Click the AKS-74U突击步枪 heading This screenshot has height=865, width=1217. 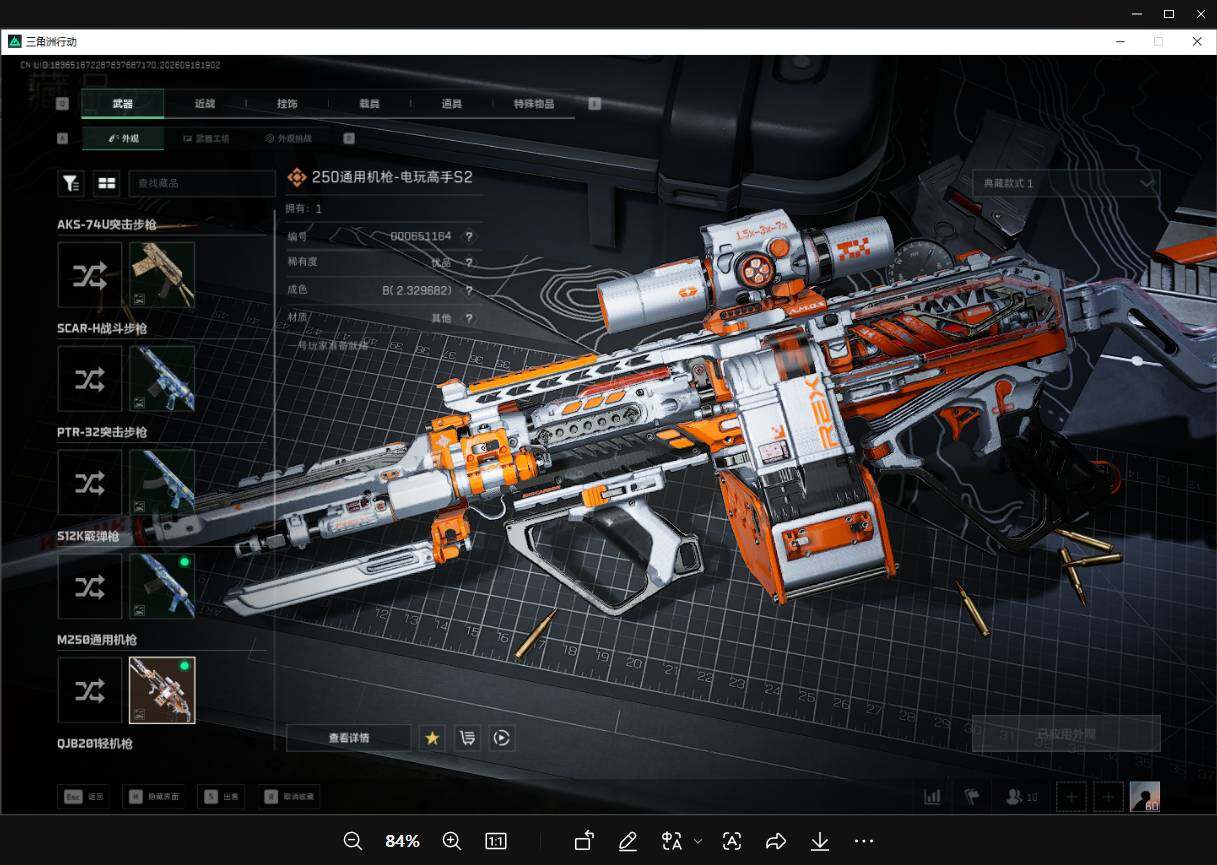pyautogui.click(x=107, y=225)
